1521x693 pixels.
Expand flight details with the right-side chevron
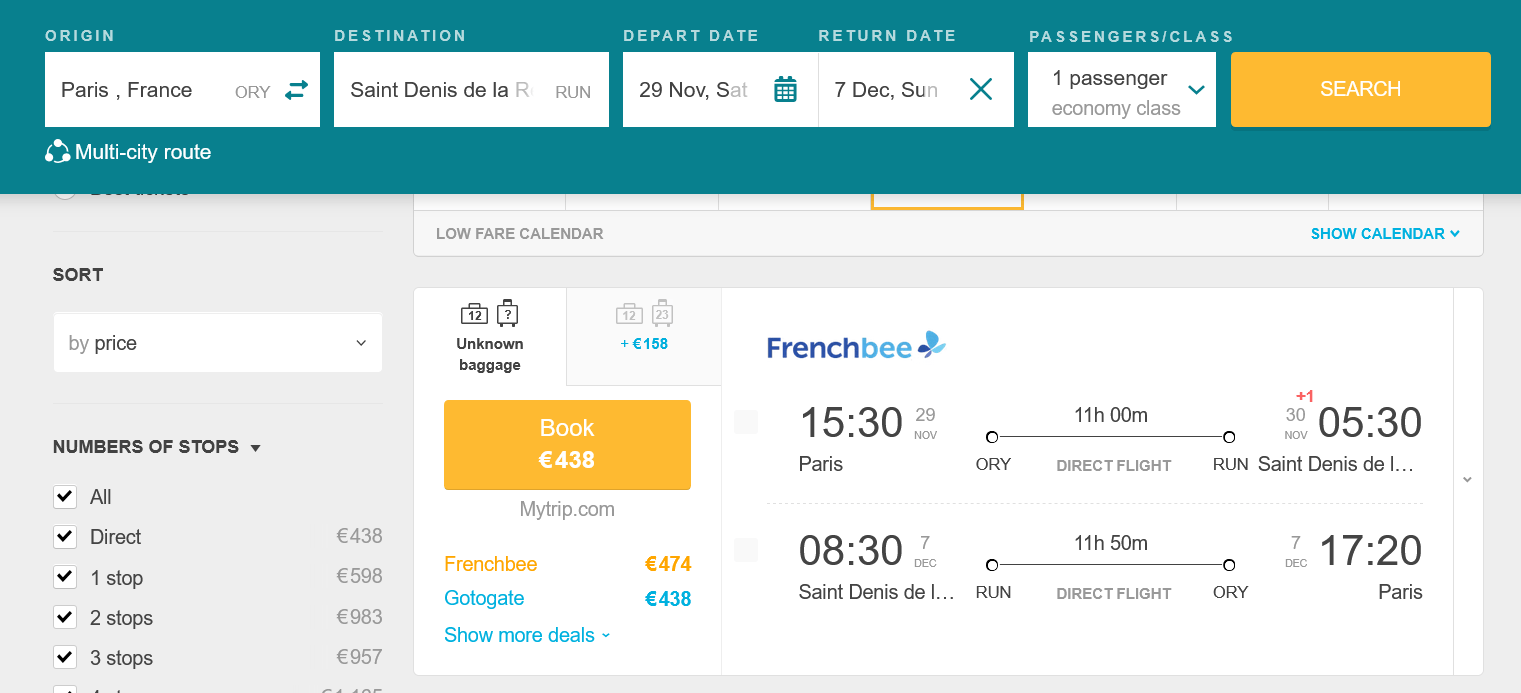click(x=1467, y=480)
